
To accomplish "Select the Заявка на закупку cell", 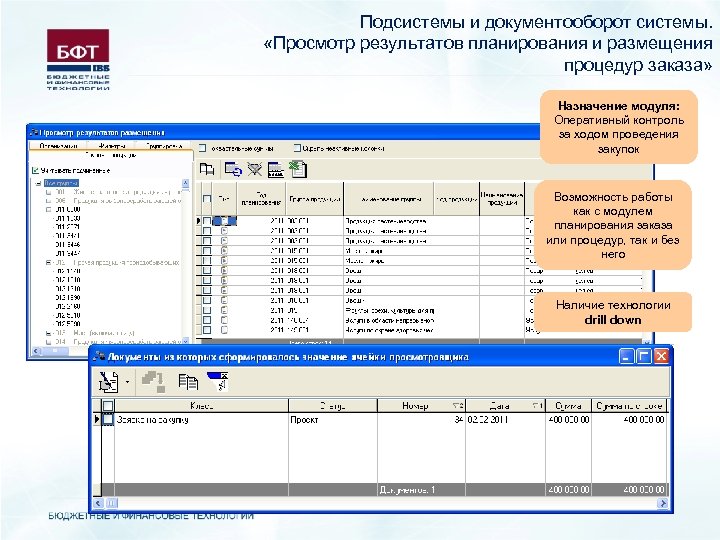I will tap(201, 420).
